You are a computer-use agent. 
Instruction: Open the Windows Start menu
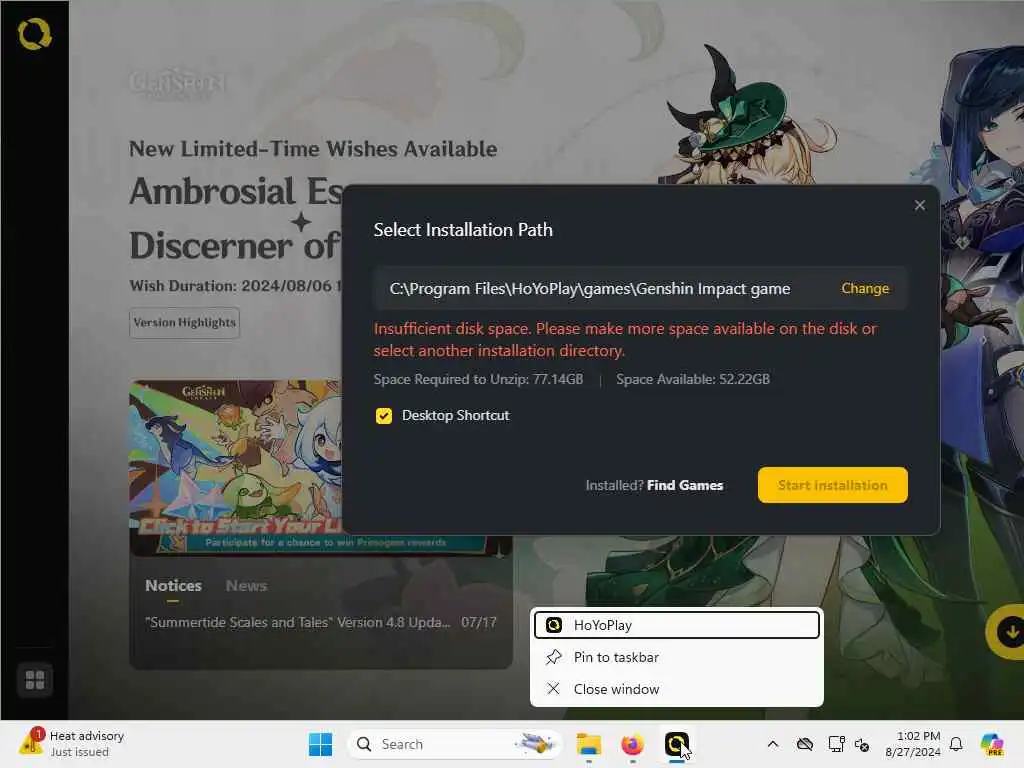point(320,744)
